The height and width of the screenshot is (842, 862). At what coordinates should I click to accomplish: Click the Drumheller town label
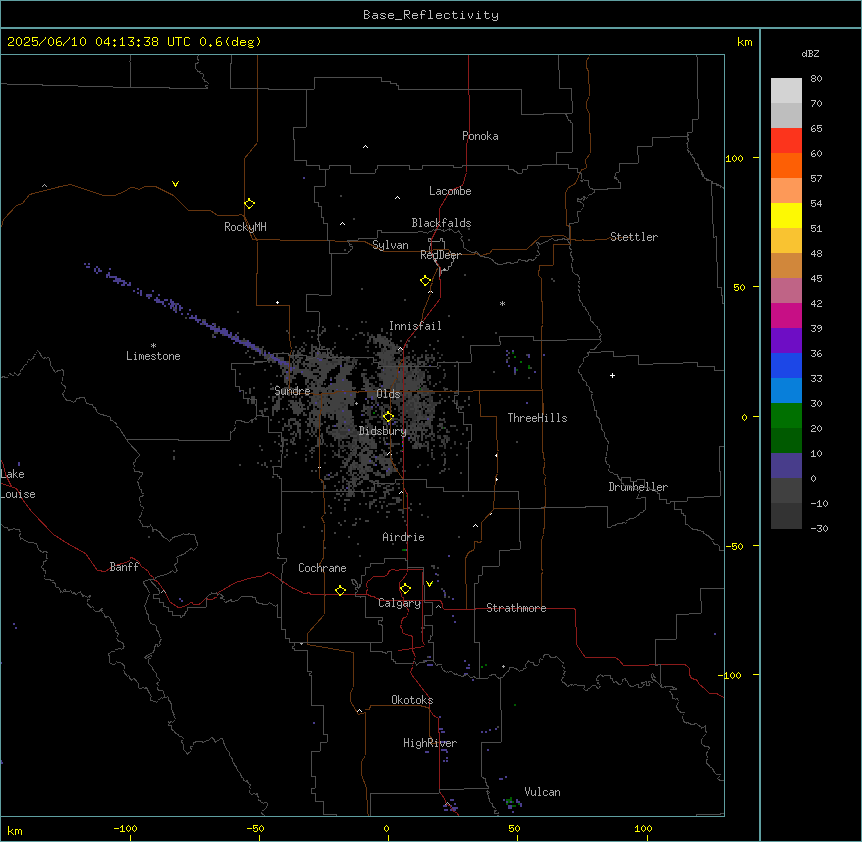pos(638,487)
